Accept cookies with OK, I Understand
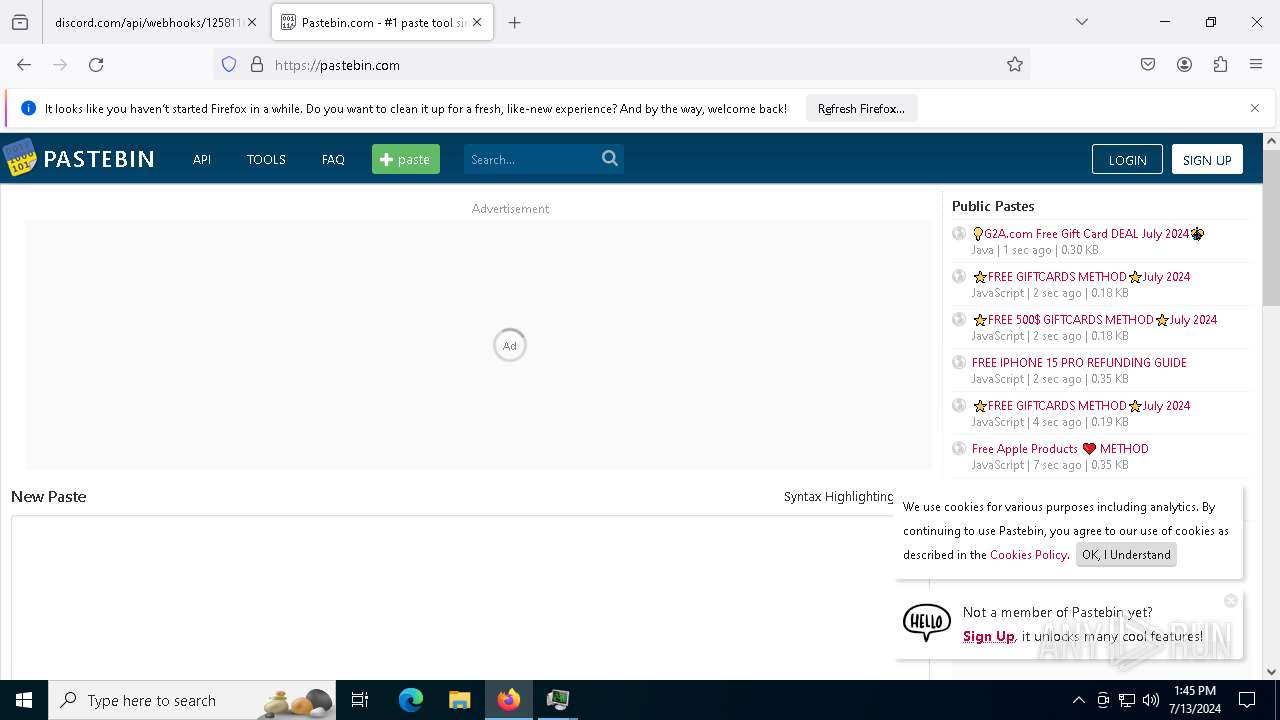The image size is (1280, 720). [1126, 555]
